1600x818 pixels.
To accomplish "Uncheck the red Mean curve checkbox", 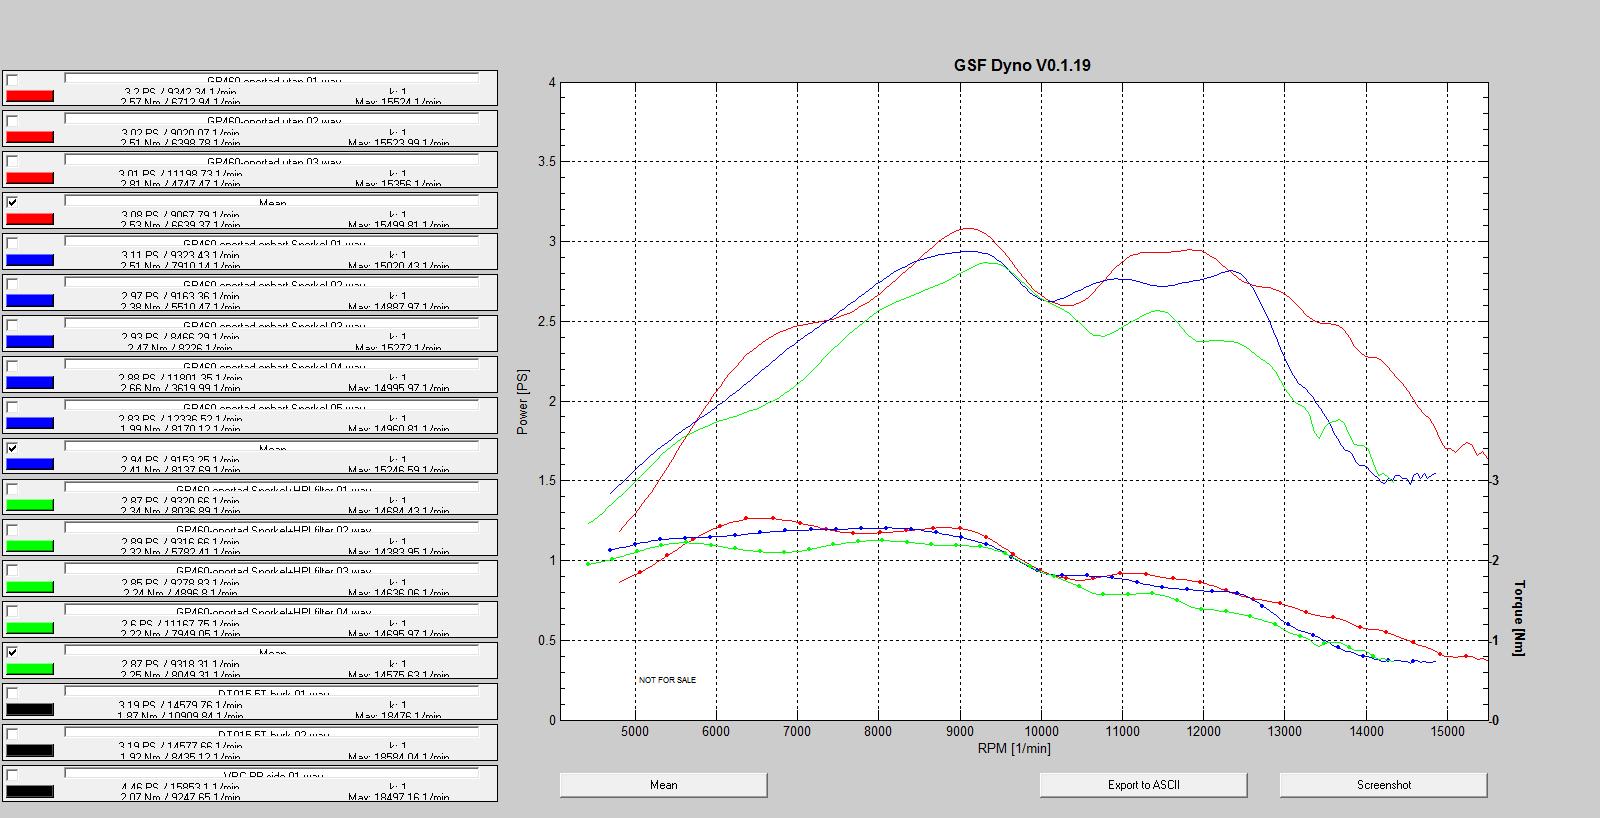I will click(12, 202).
